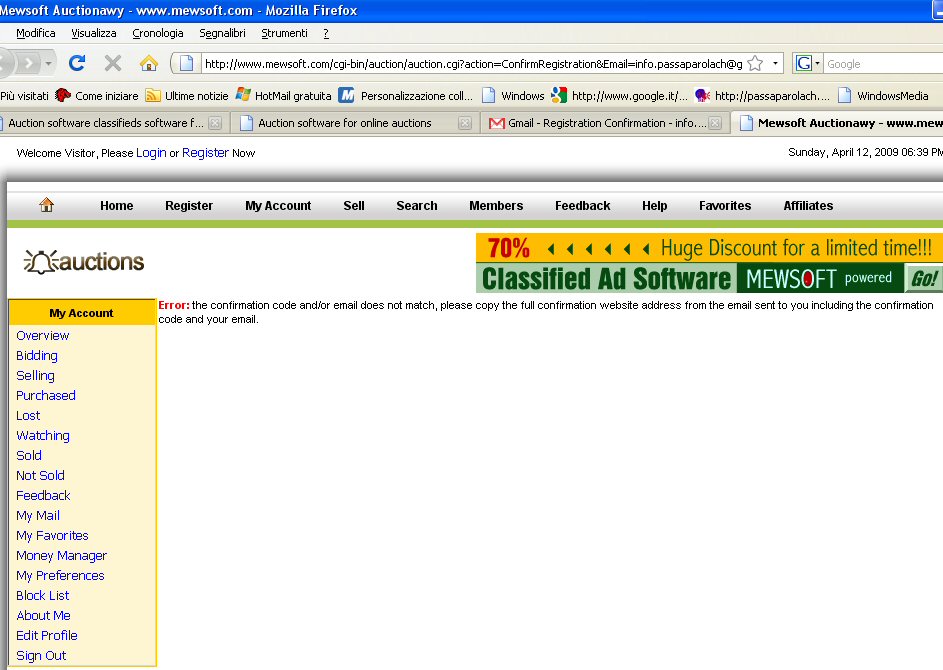Open the passaparolach bookmark
This screenshot has height=670, width=943.
[x=762, y=96]
